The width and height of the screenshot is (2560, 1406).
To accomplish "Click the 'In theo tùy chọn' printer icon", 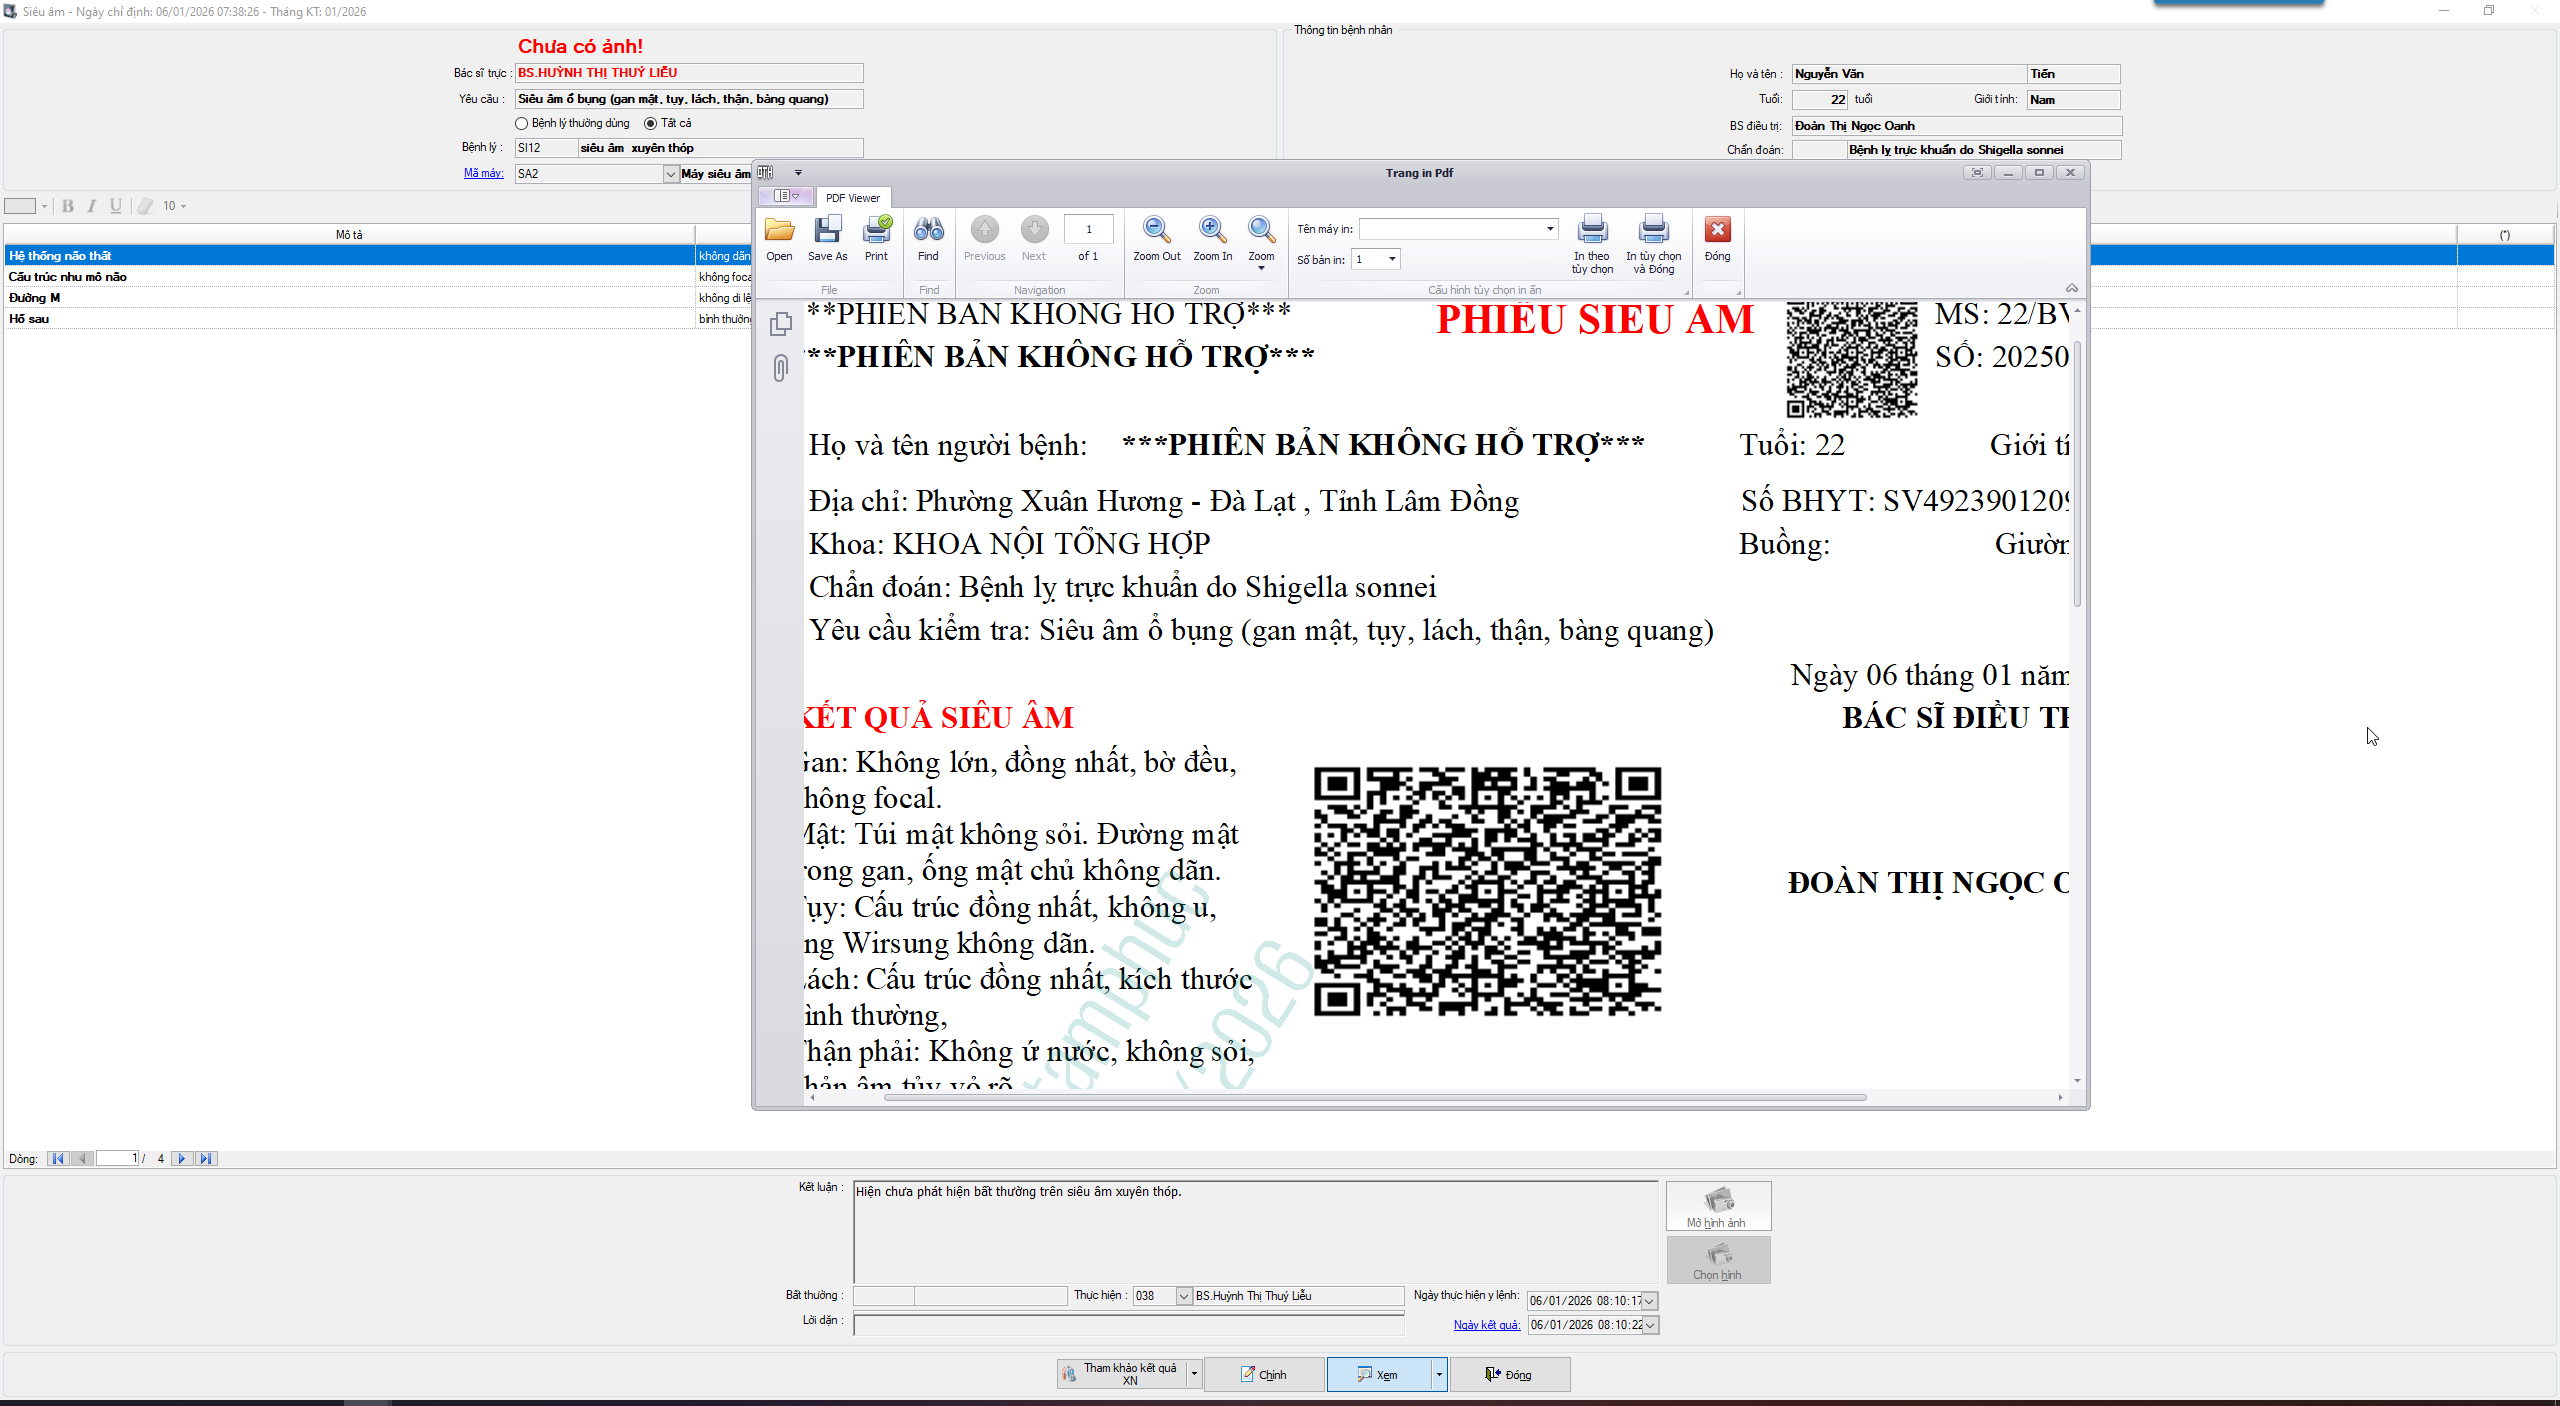I will click(1592, 232).
